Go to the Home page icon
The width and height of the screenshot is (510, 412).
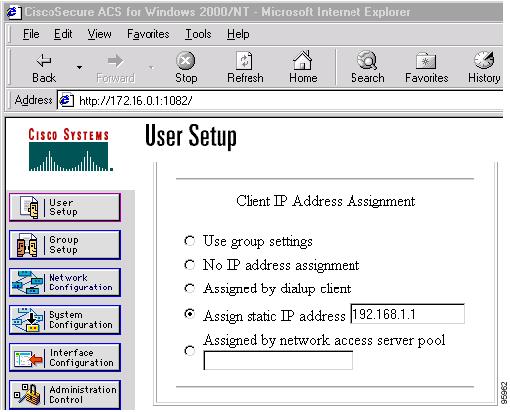302,60
